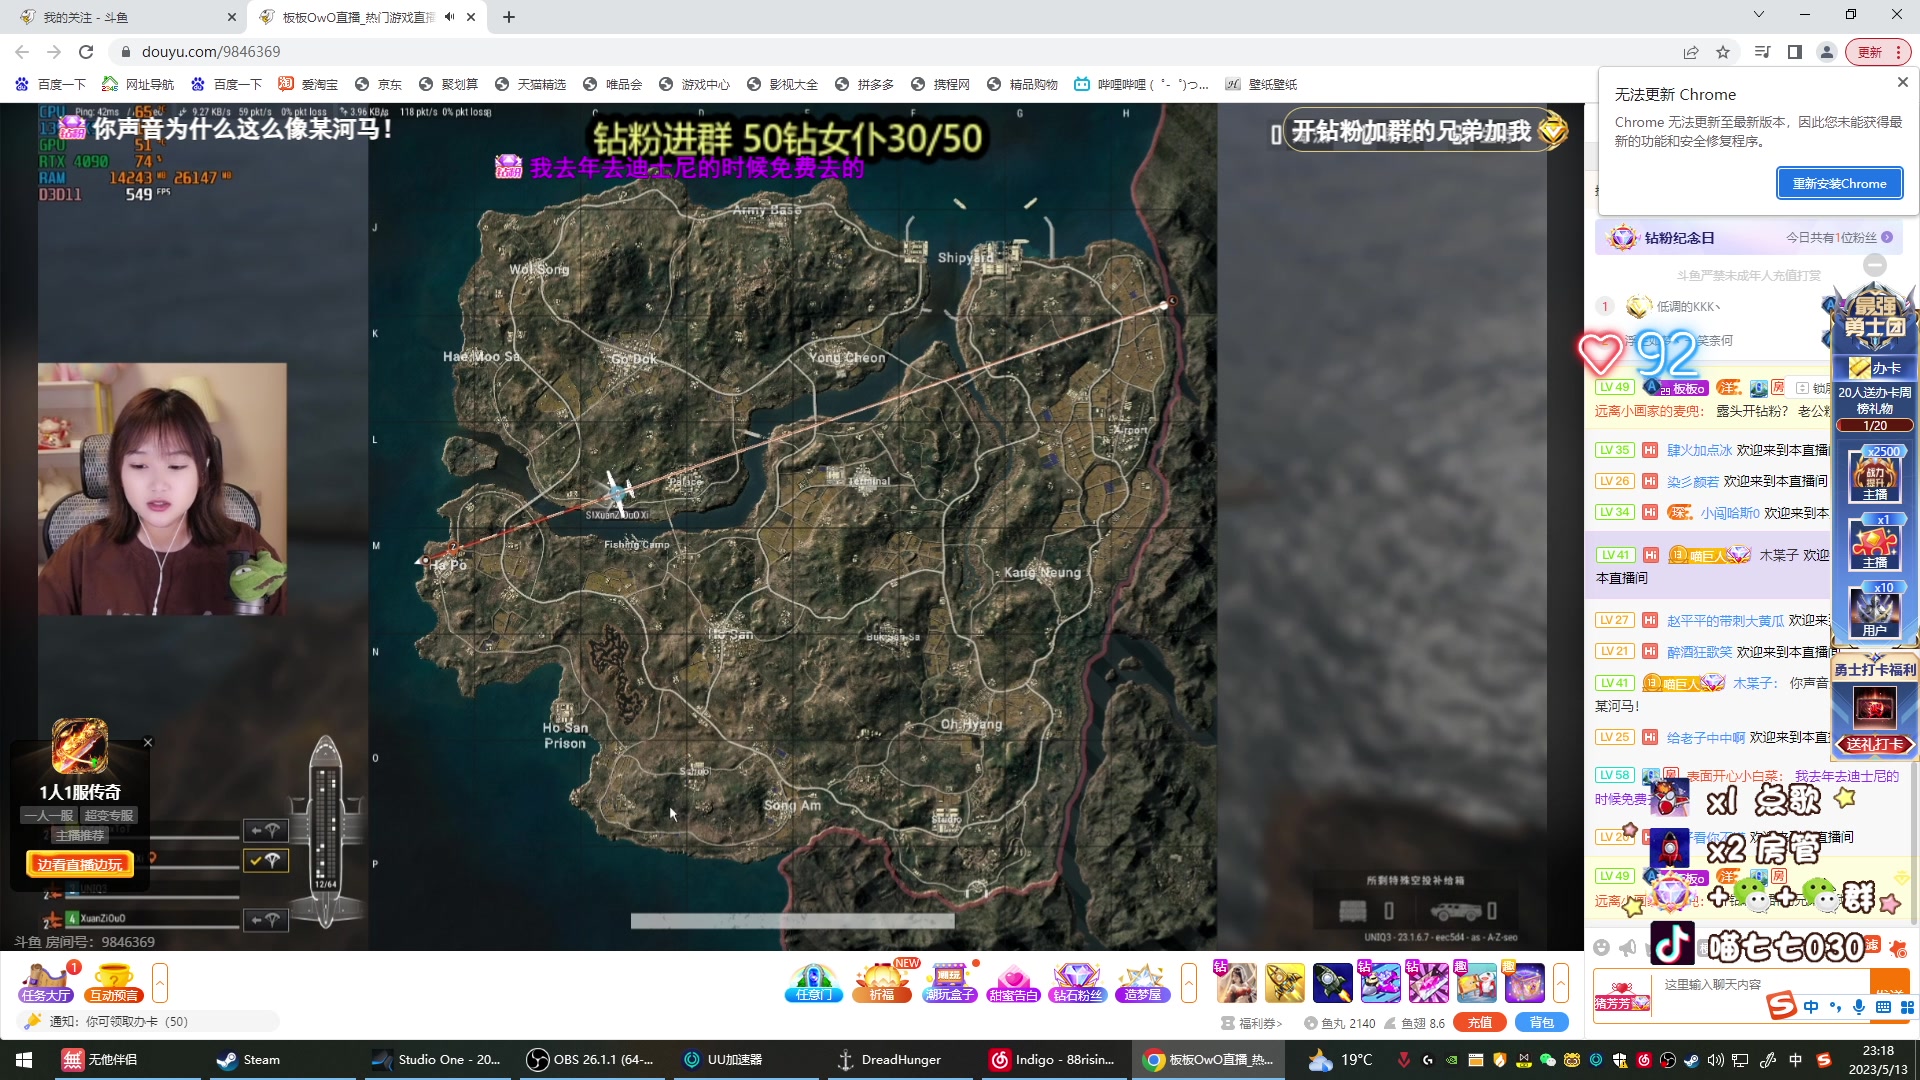Image resolution: width=1920 pixels, height=1080 pixels.
Task: Click the video player progress bar
Action: 792,921
